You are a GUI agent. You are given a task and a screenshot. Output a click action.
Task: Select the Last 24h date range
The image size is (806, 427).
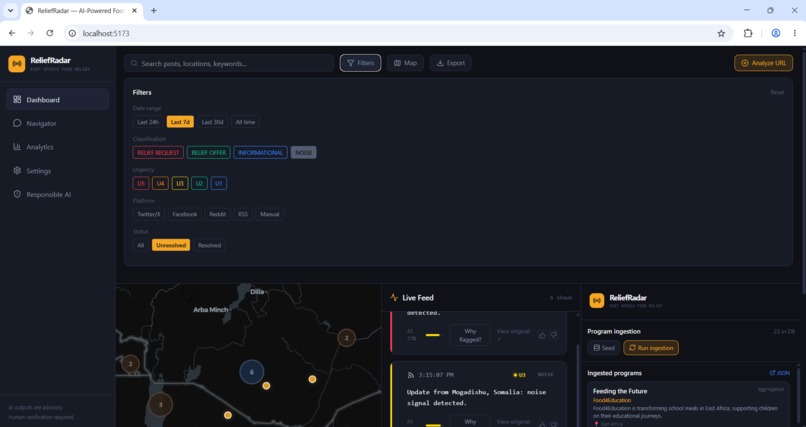[x=148, y=122]
